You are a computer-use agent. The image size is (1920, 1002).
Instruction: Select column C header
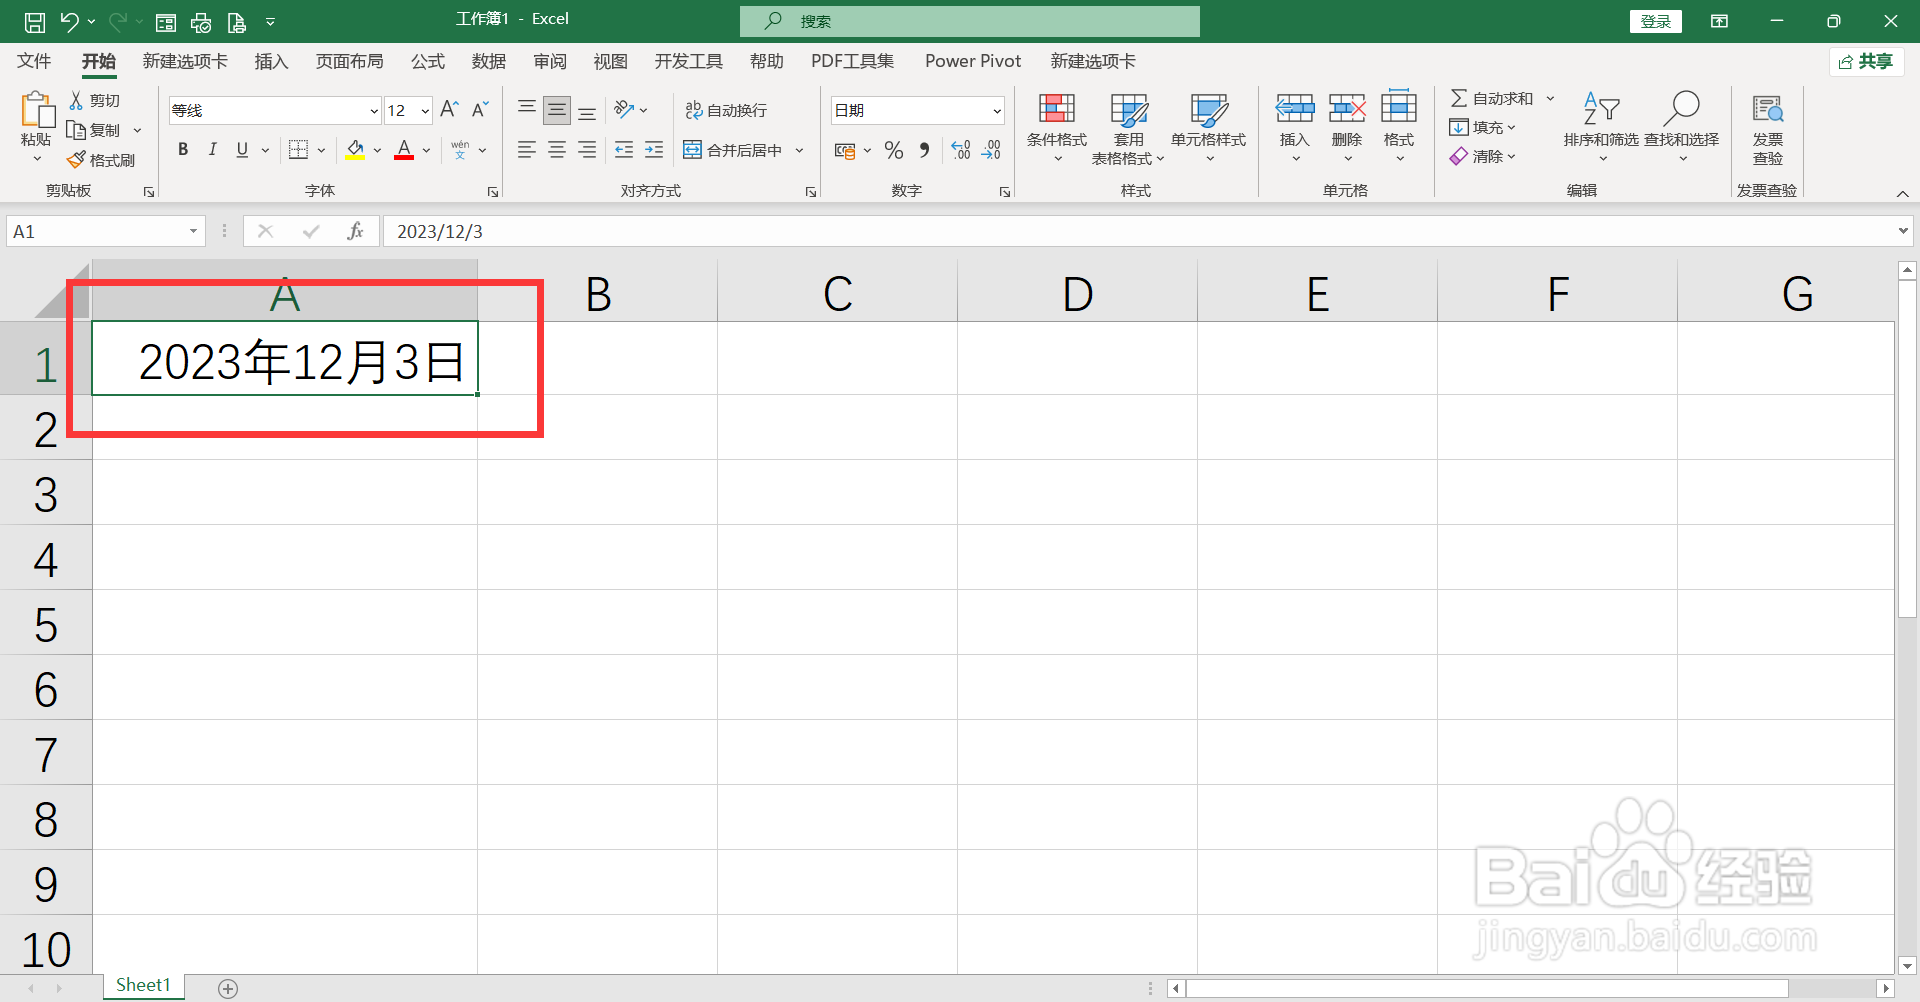point(837,293)
